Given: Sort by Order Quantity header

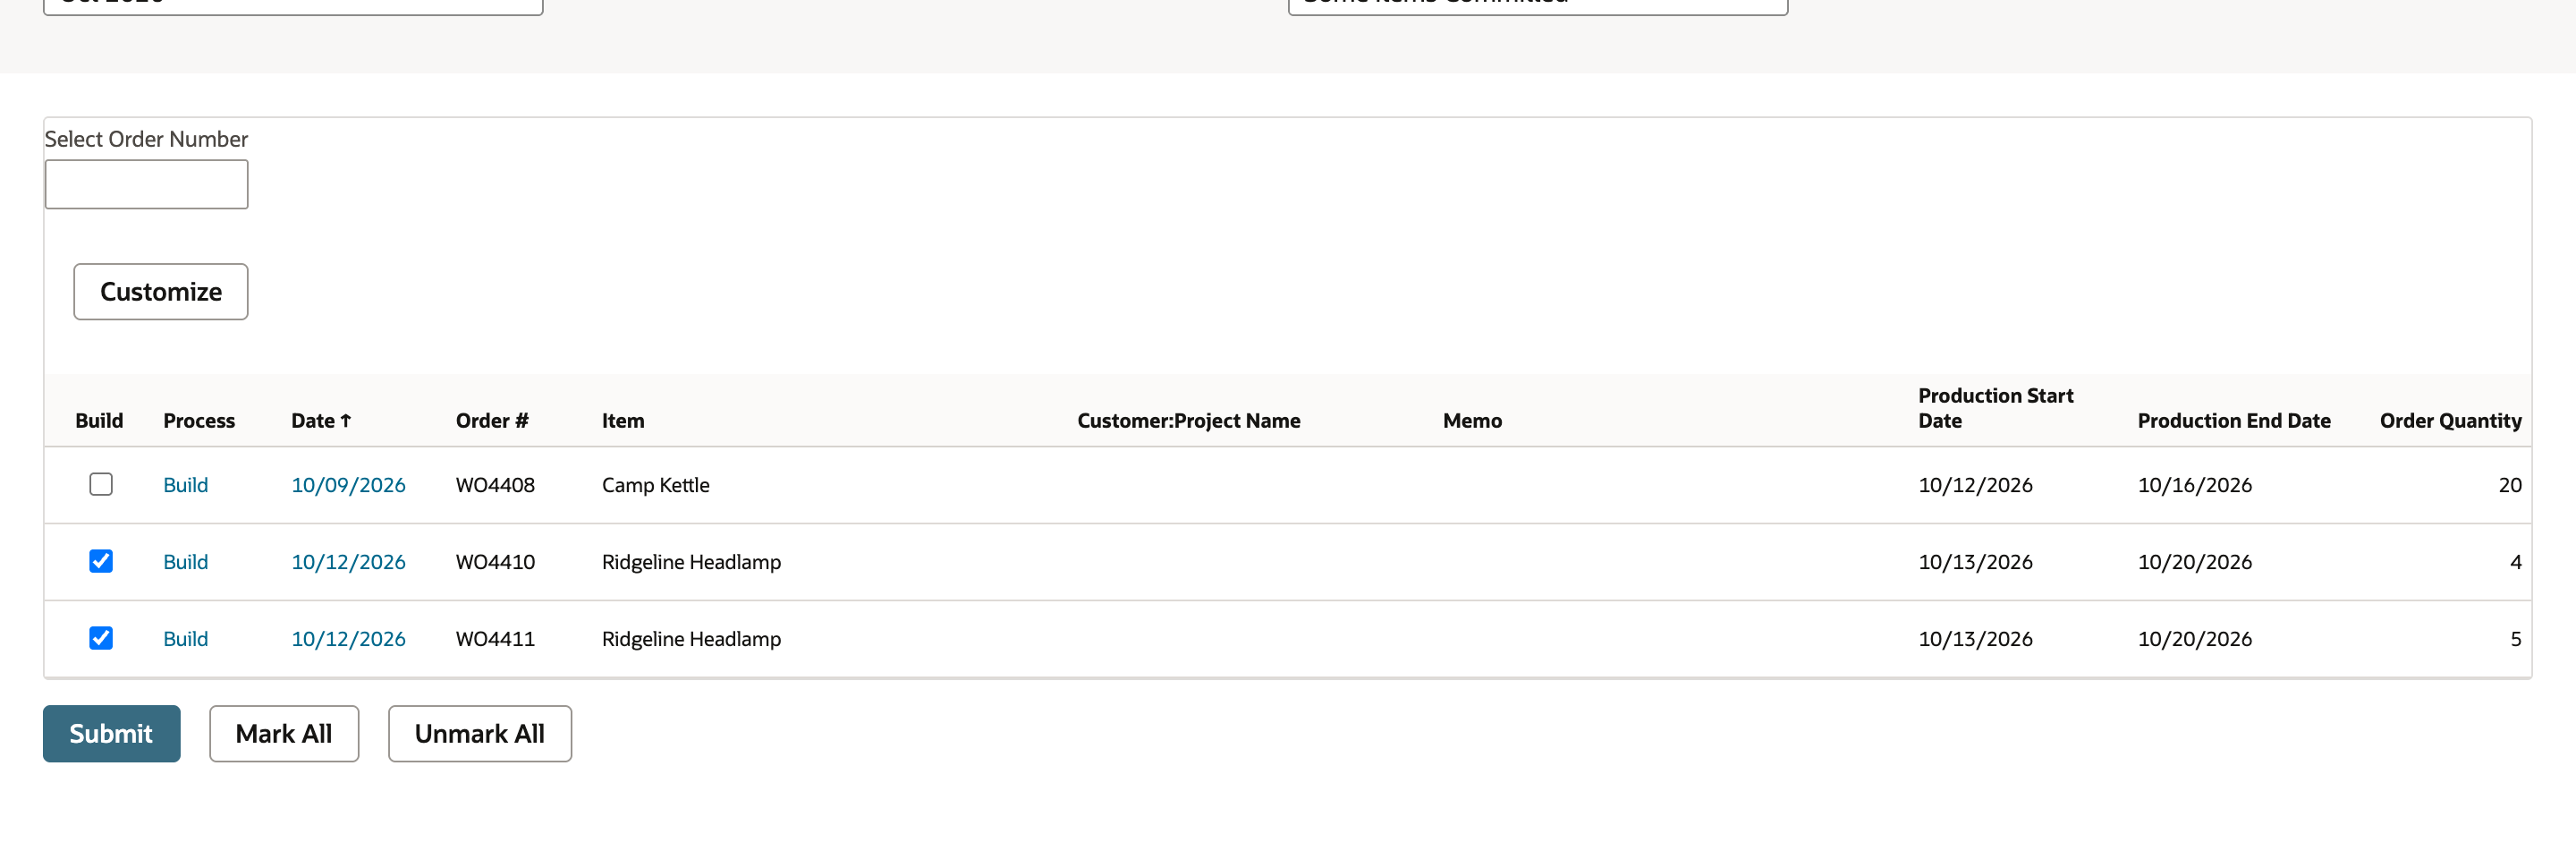Looking at the screenshot, I should click(x=2450, y=421).
